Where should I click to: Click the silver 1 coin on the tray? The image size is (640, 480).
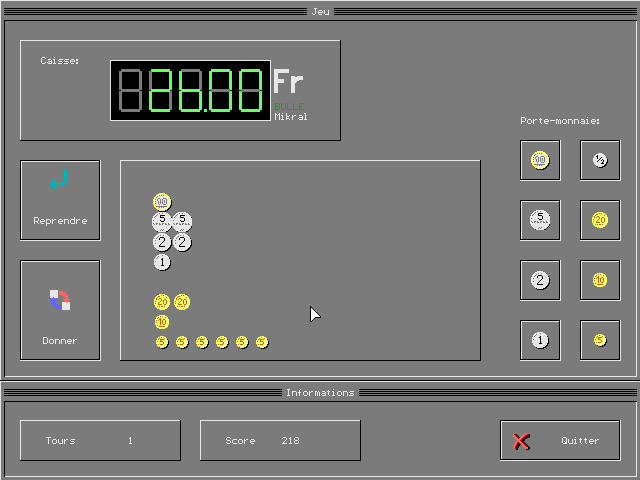(162, 262)
